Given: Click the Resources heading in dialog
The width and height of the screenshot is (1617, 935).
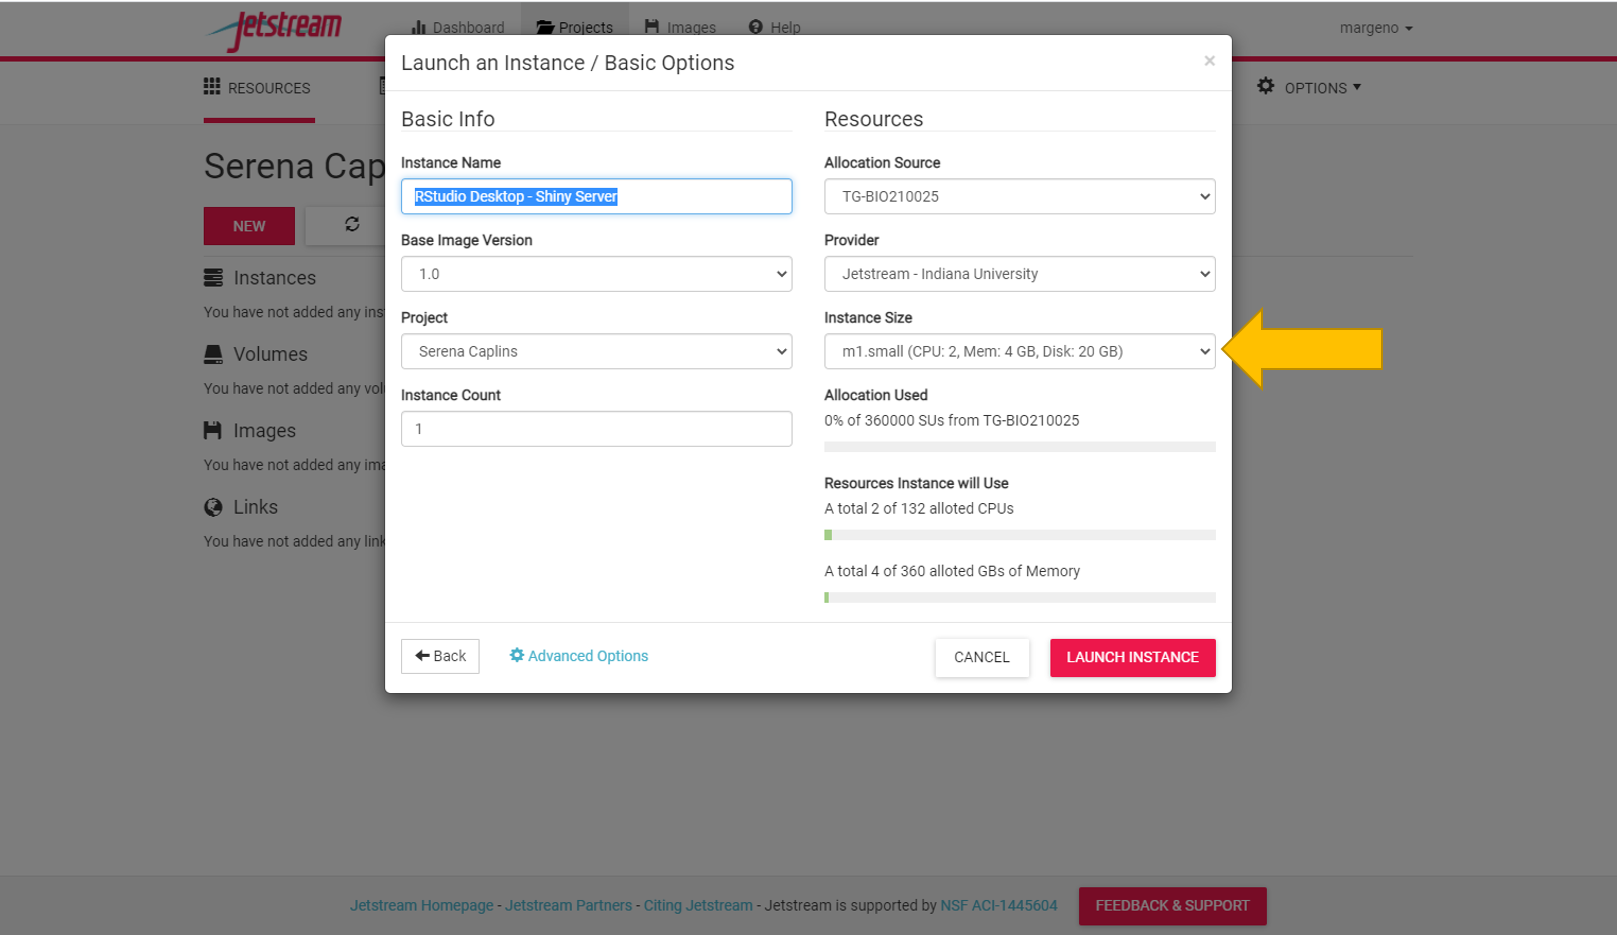Looking at the screenshot, I should (873, 119).
